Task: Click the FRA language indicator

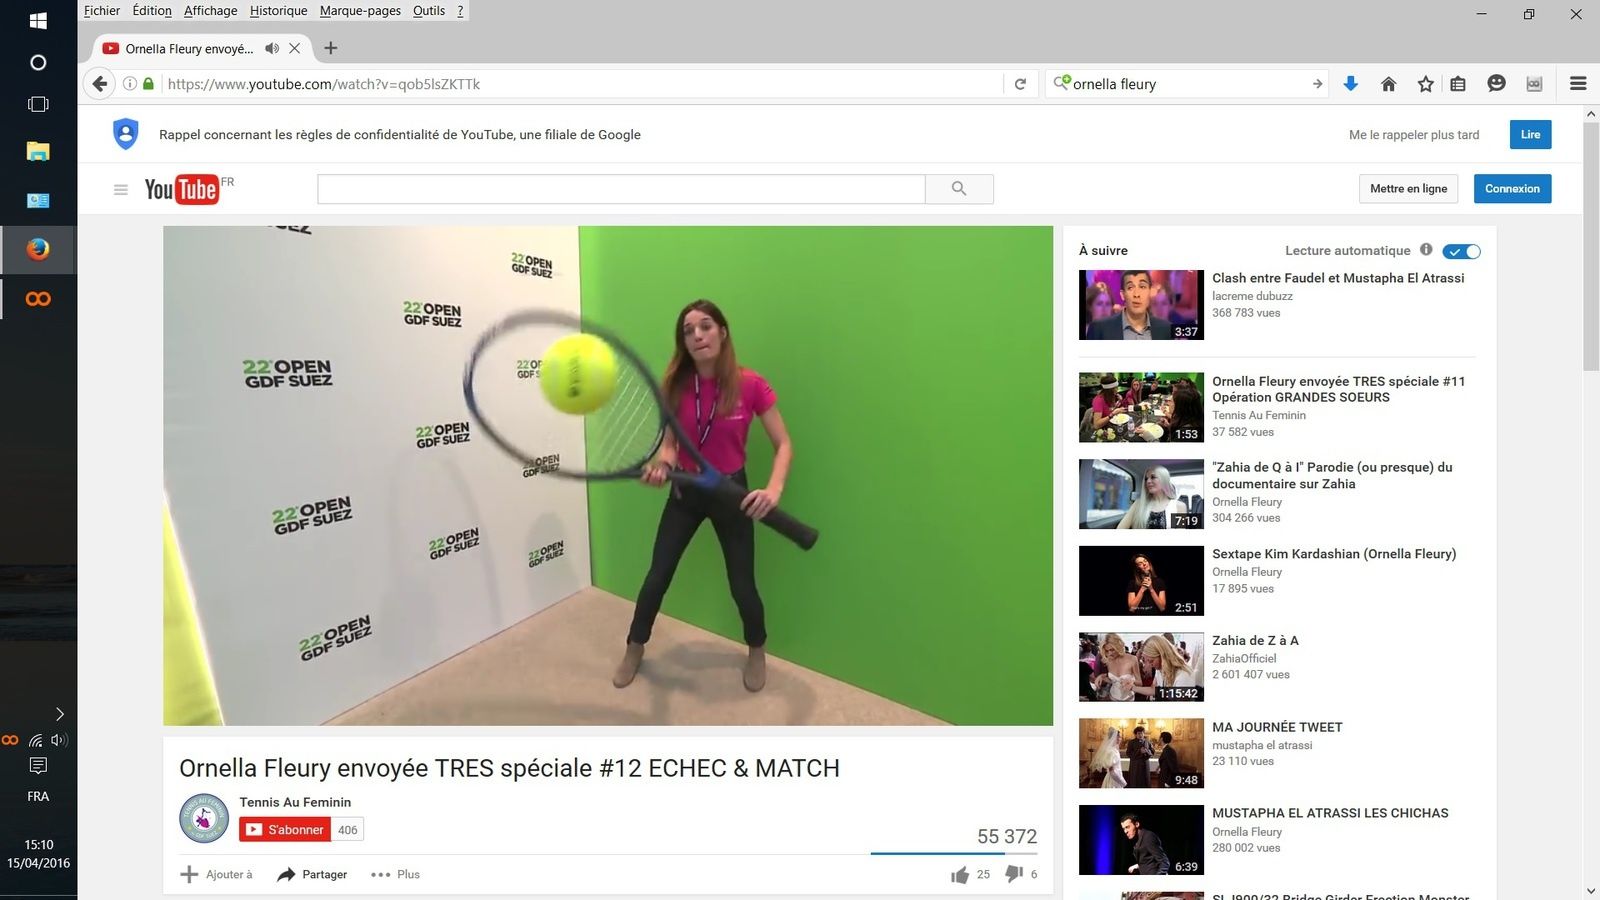Action: pyautogui.click(x=38, y=797)
